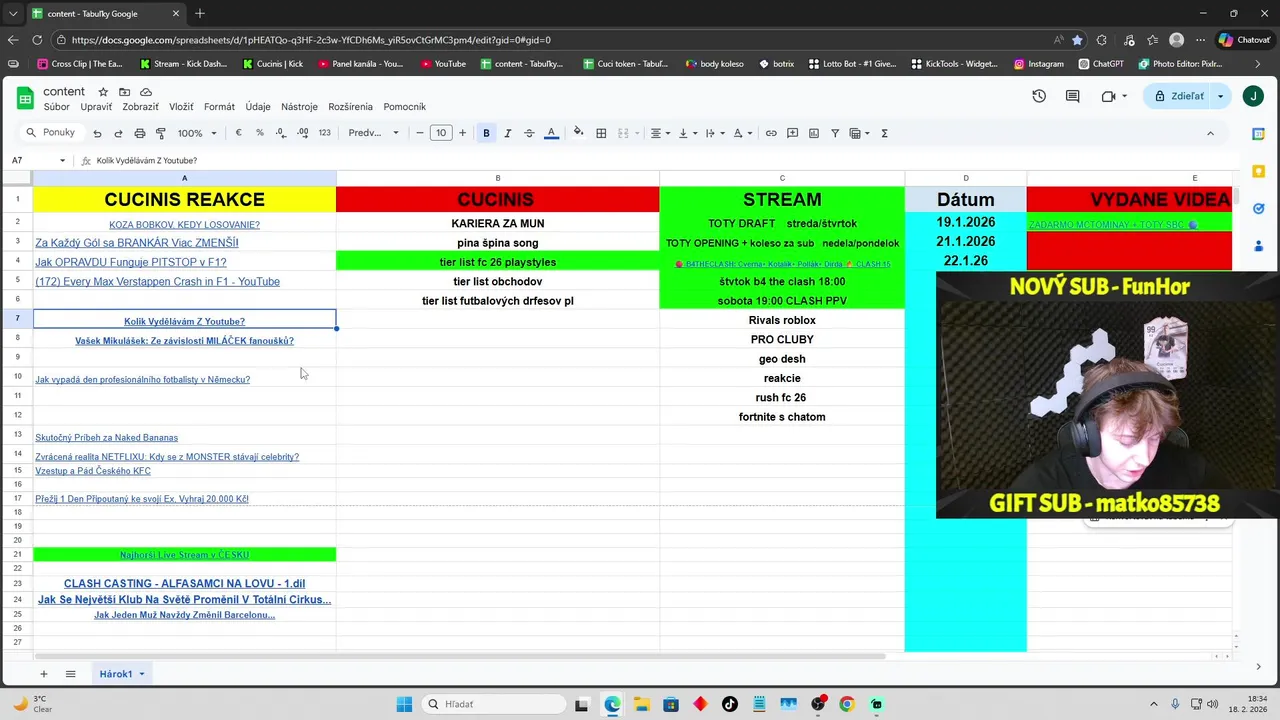Format selection as percent
This screenshot has height=720, width=1280.
click(260, 133)
